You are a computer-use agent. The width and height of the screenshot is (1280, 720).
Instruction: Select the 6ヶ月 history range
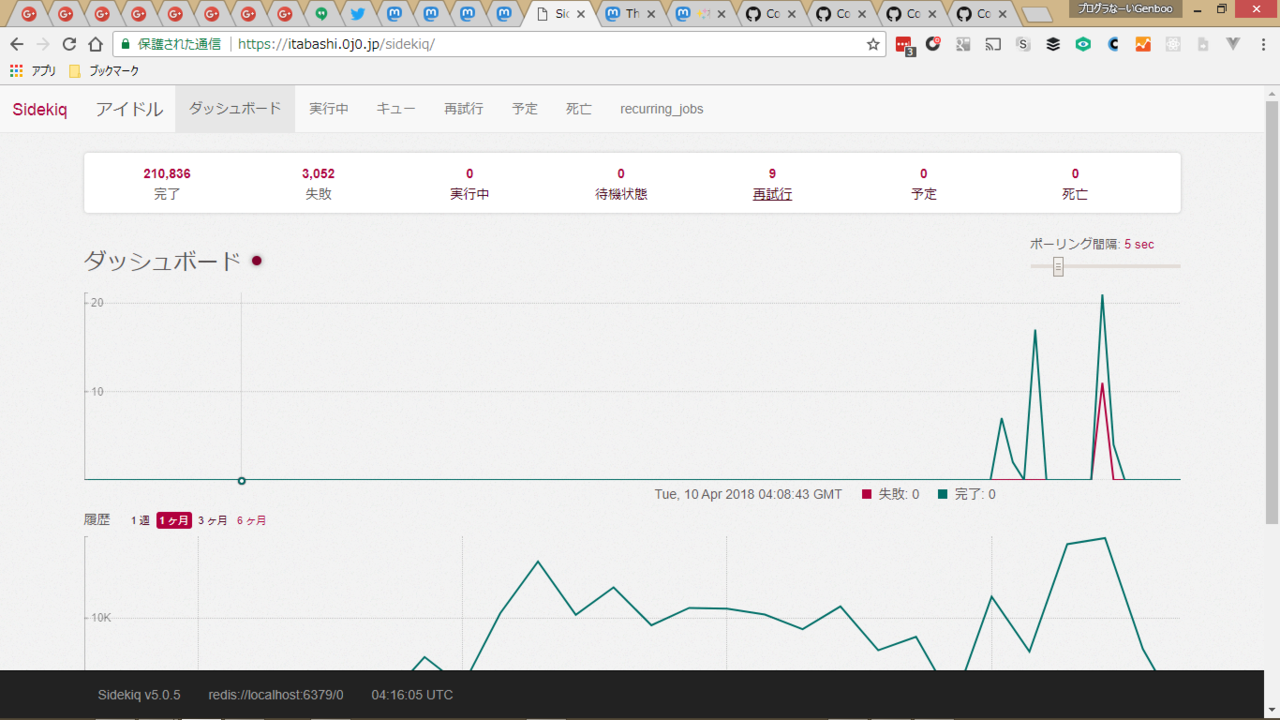pyautogui.click(x=251, y=520)
